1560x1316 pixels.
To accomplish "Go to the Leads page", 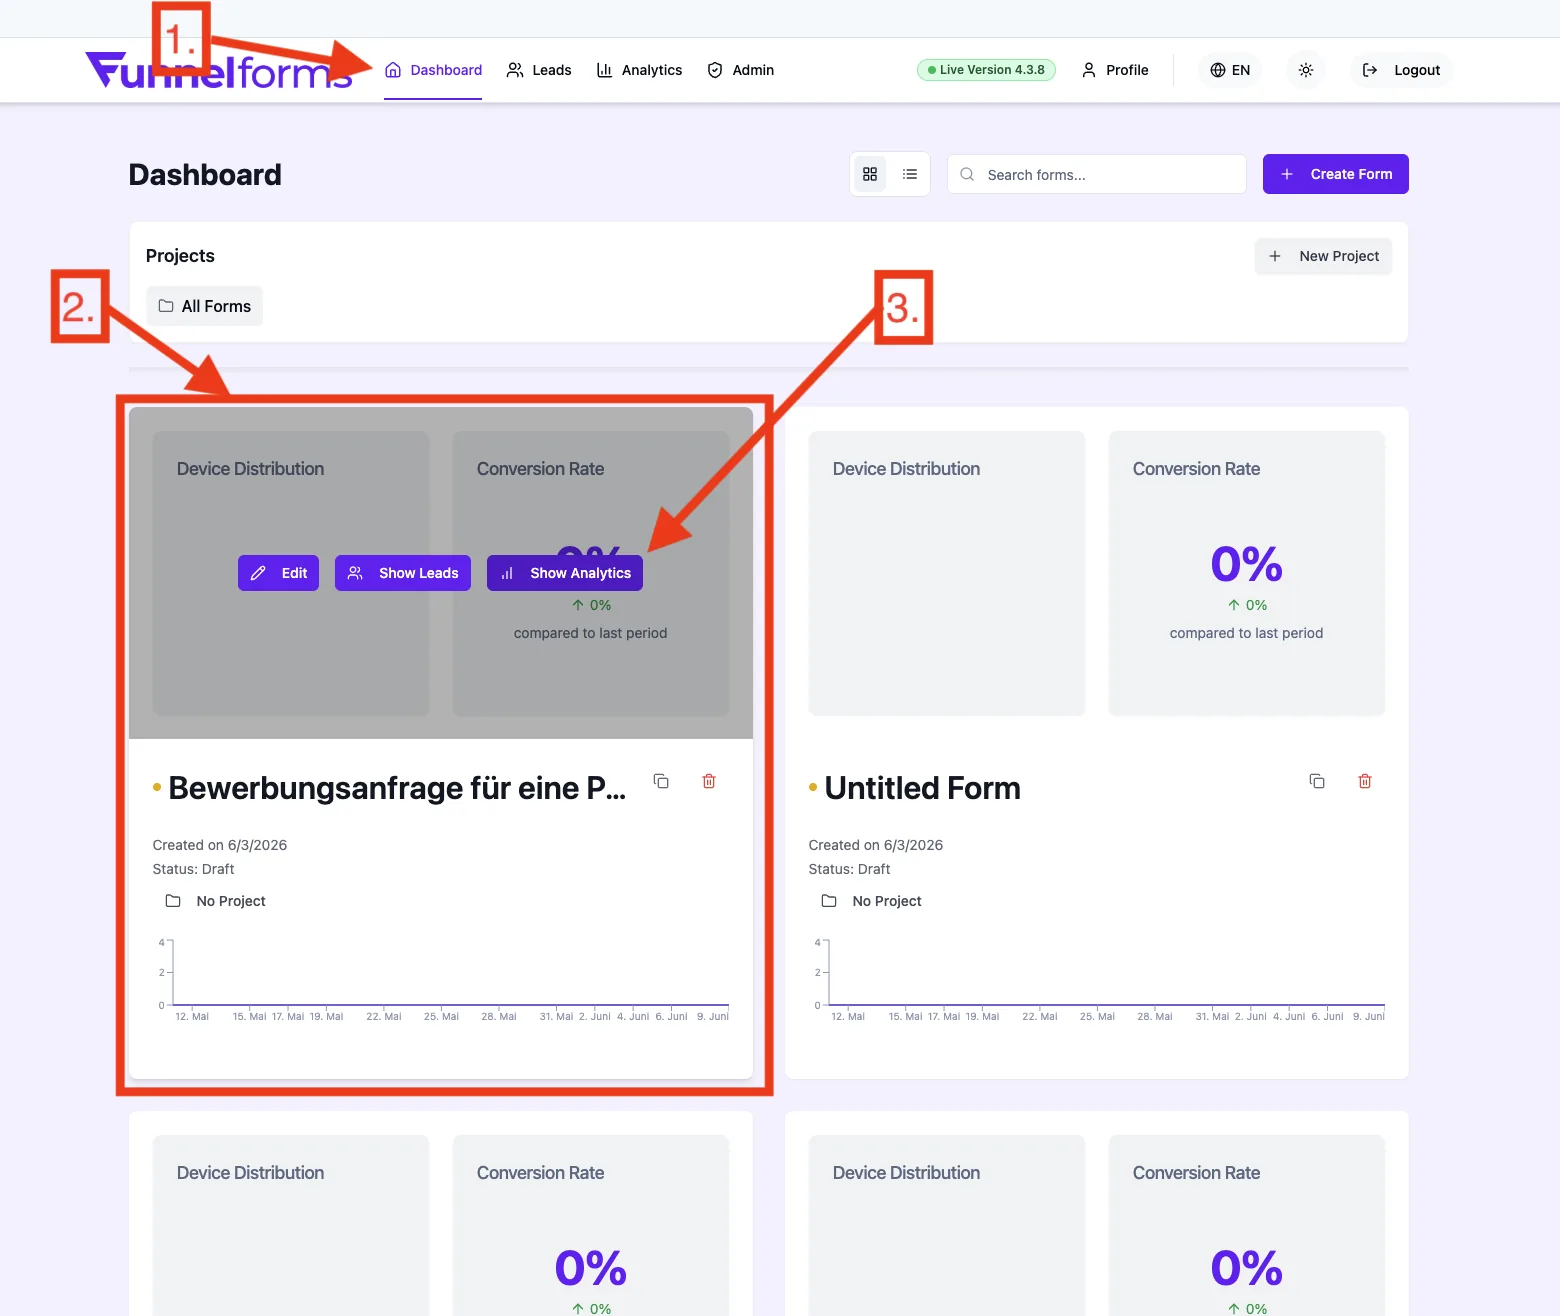I will click(539, 70).
